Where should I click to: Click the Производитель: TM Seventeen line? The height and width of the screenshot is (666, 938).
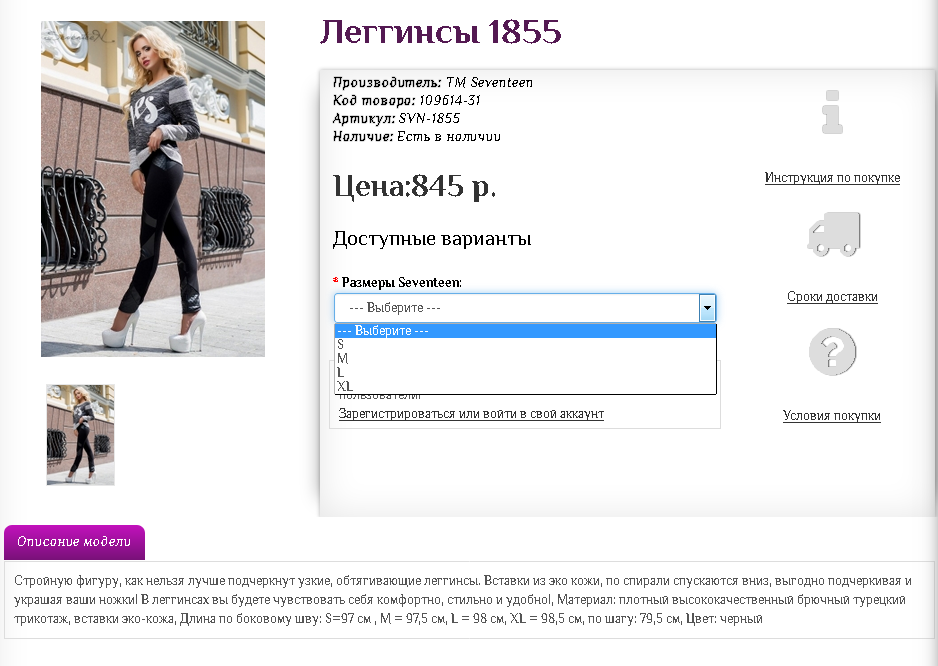click(433, 83)
